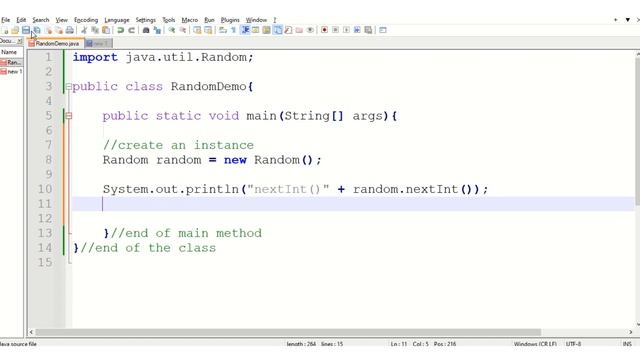This screenshot has width=640, height=360.
Task: Close the Document List panel
Action: (x=20, y=41)
